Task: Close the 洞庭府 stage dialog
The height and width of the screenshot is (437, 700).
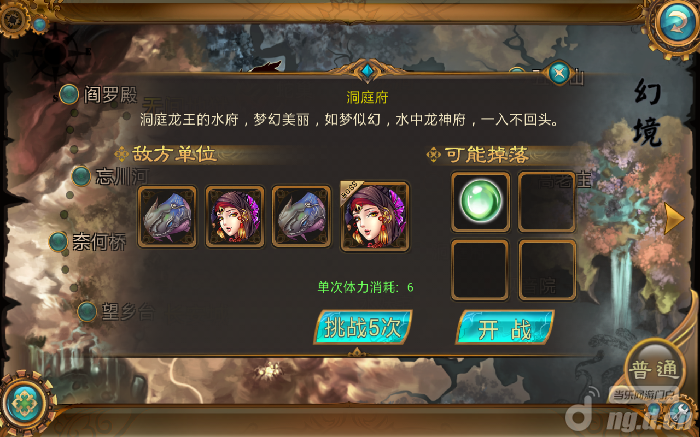Action: [x=558, y=72]
